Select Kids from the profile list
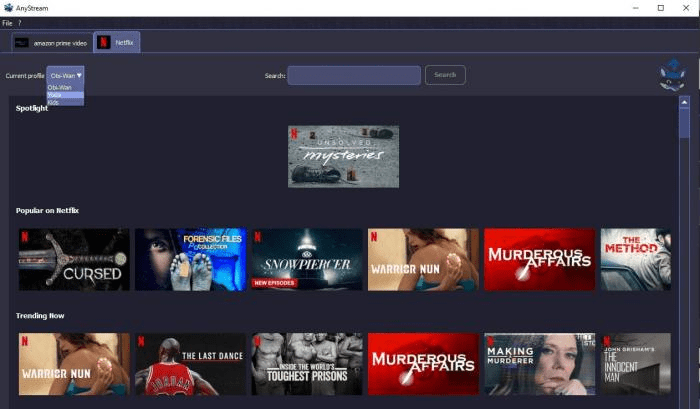The image size is (700, 409). 54,102
